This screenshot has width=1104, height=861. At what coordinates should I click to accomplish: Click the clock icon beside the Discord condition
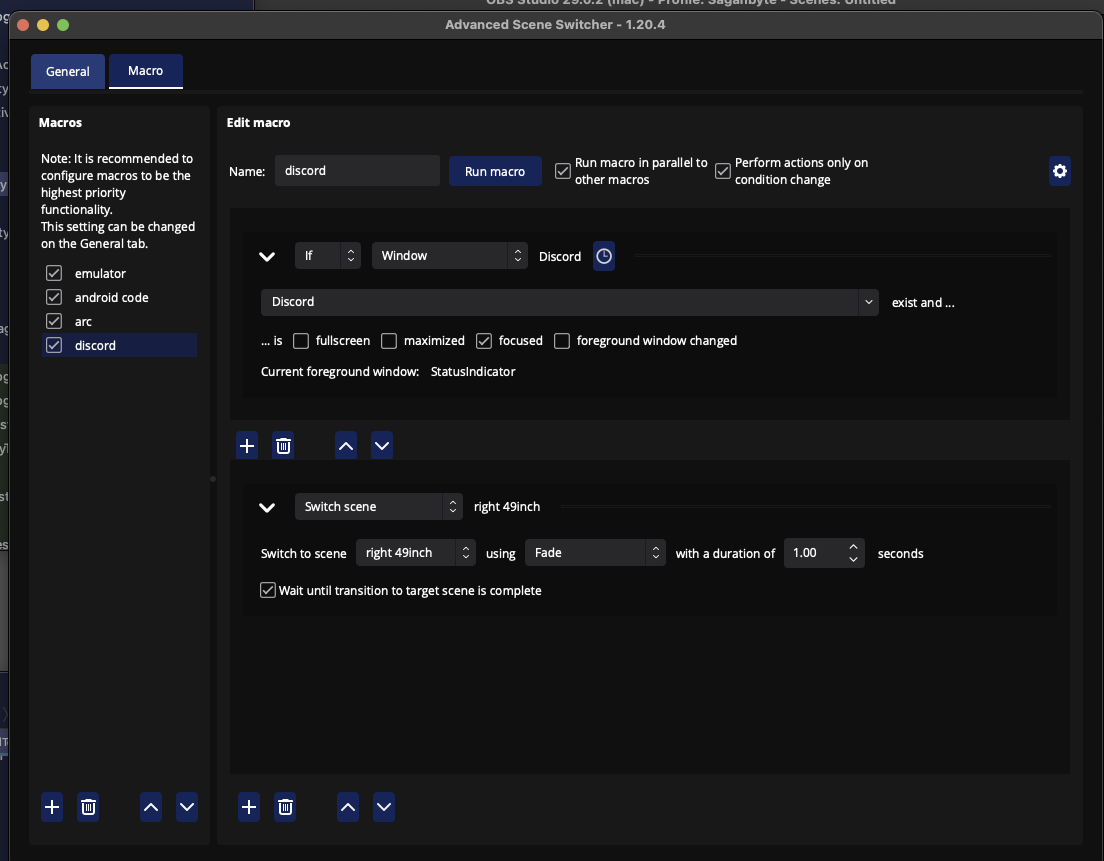[604, 256]
